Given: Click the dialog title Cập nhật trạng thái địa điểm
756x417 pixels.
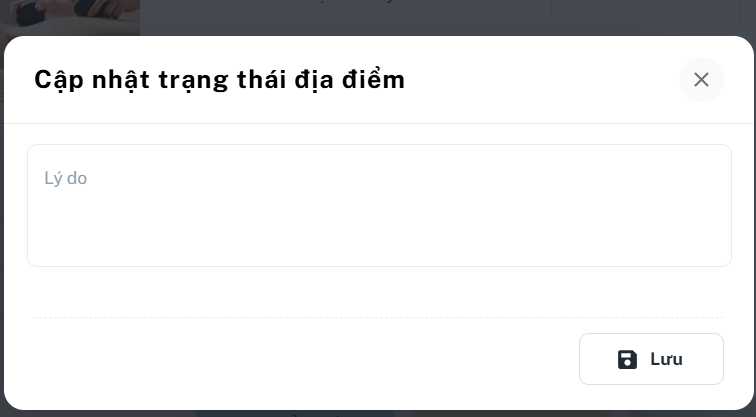Looking at the screenshot, I should point(219,80).
